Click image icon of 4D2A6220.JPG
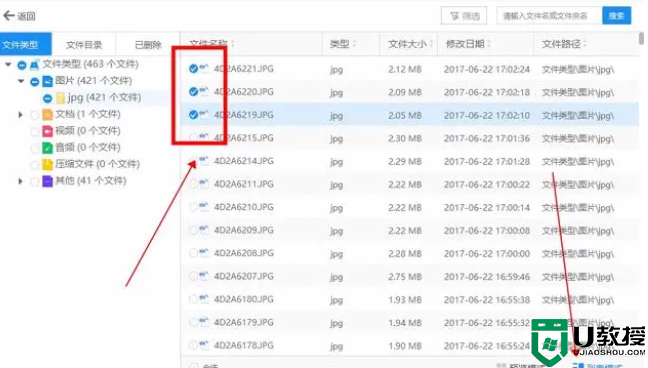The width and height of the screenshot is (648, 368). (x=204, y=91)
